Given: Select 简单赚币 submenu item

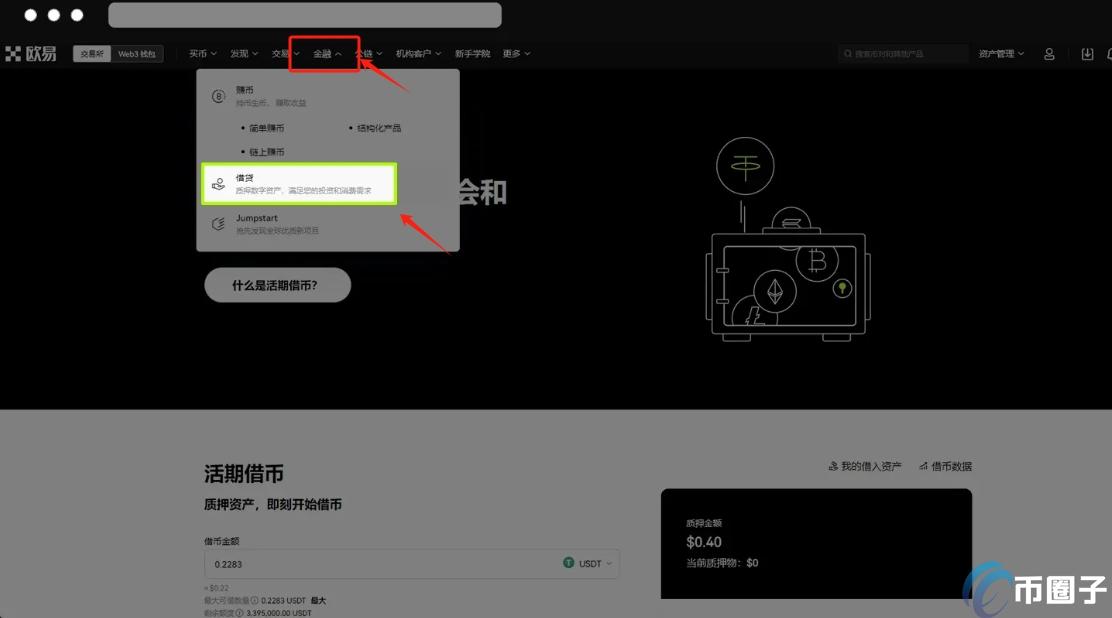Looking at the screenshot, I should pos(267,128).
